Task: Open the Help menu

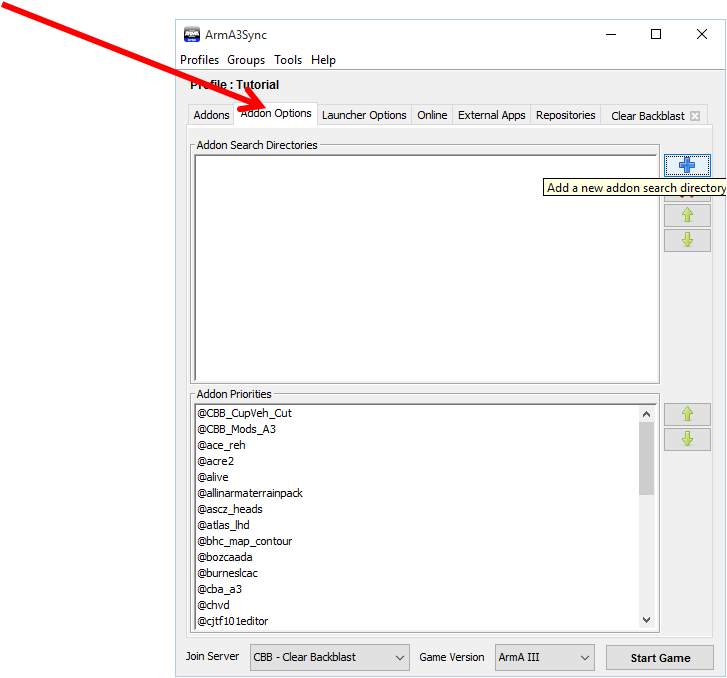Action: [323, 60]
